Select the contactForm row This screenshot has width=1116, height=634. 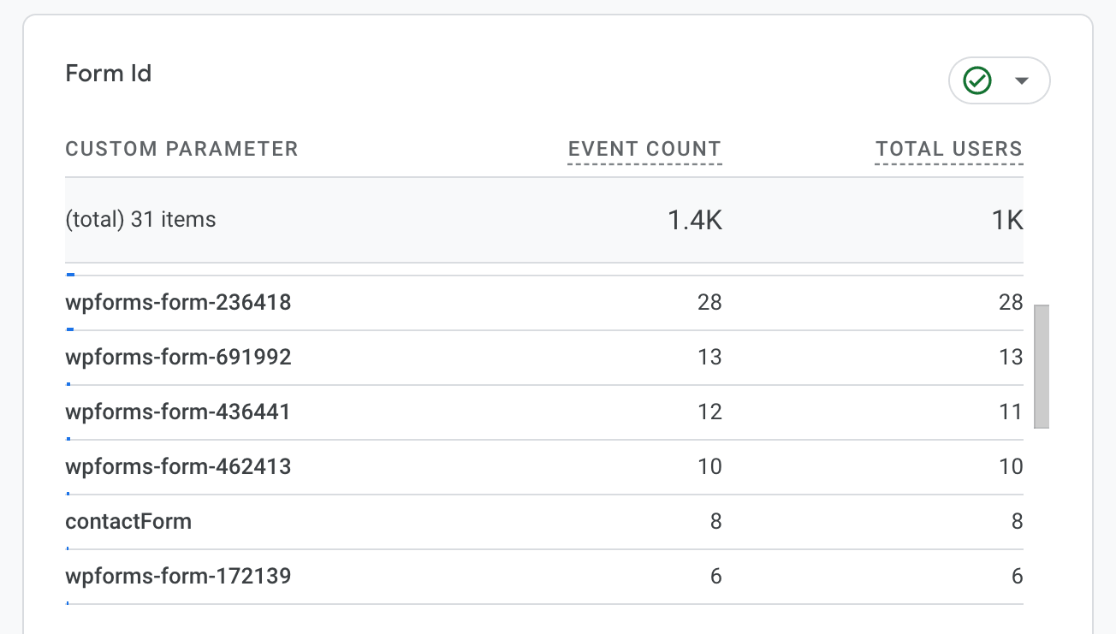(x=128, y=521)
